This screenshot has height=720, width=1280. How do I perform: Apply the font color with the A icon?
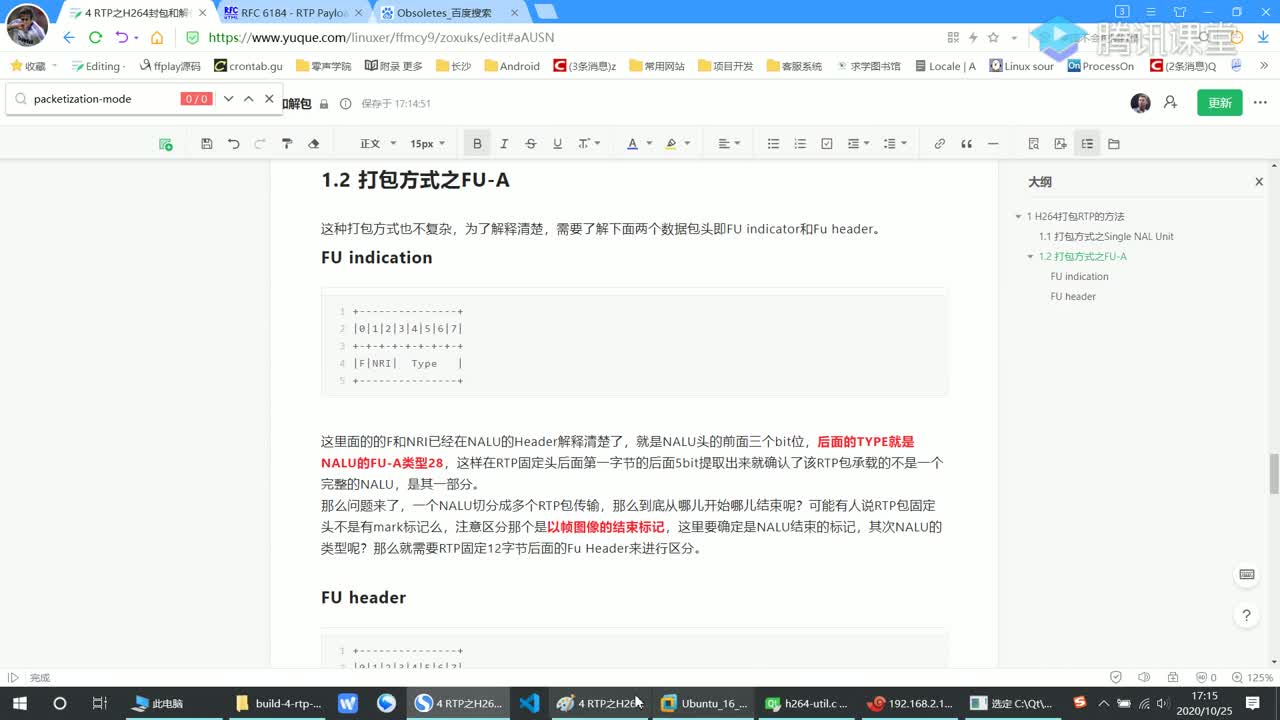pyautogui.click(x=632, y=144)
